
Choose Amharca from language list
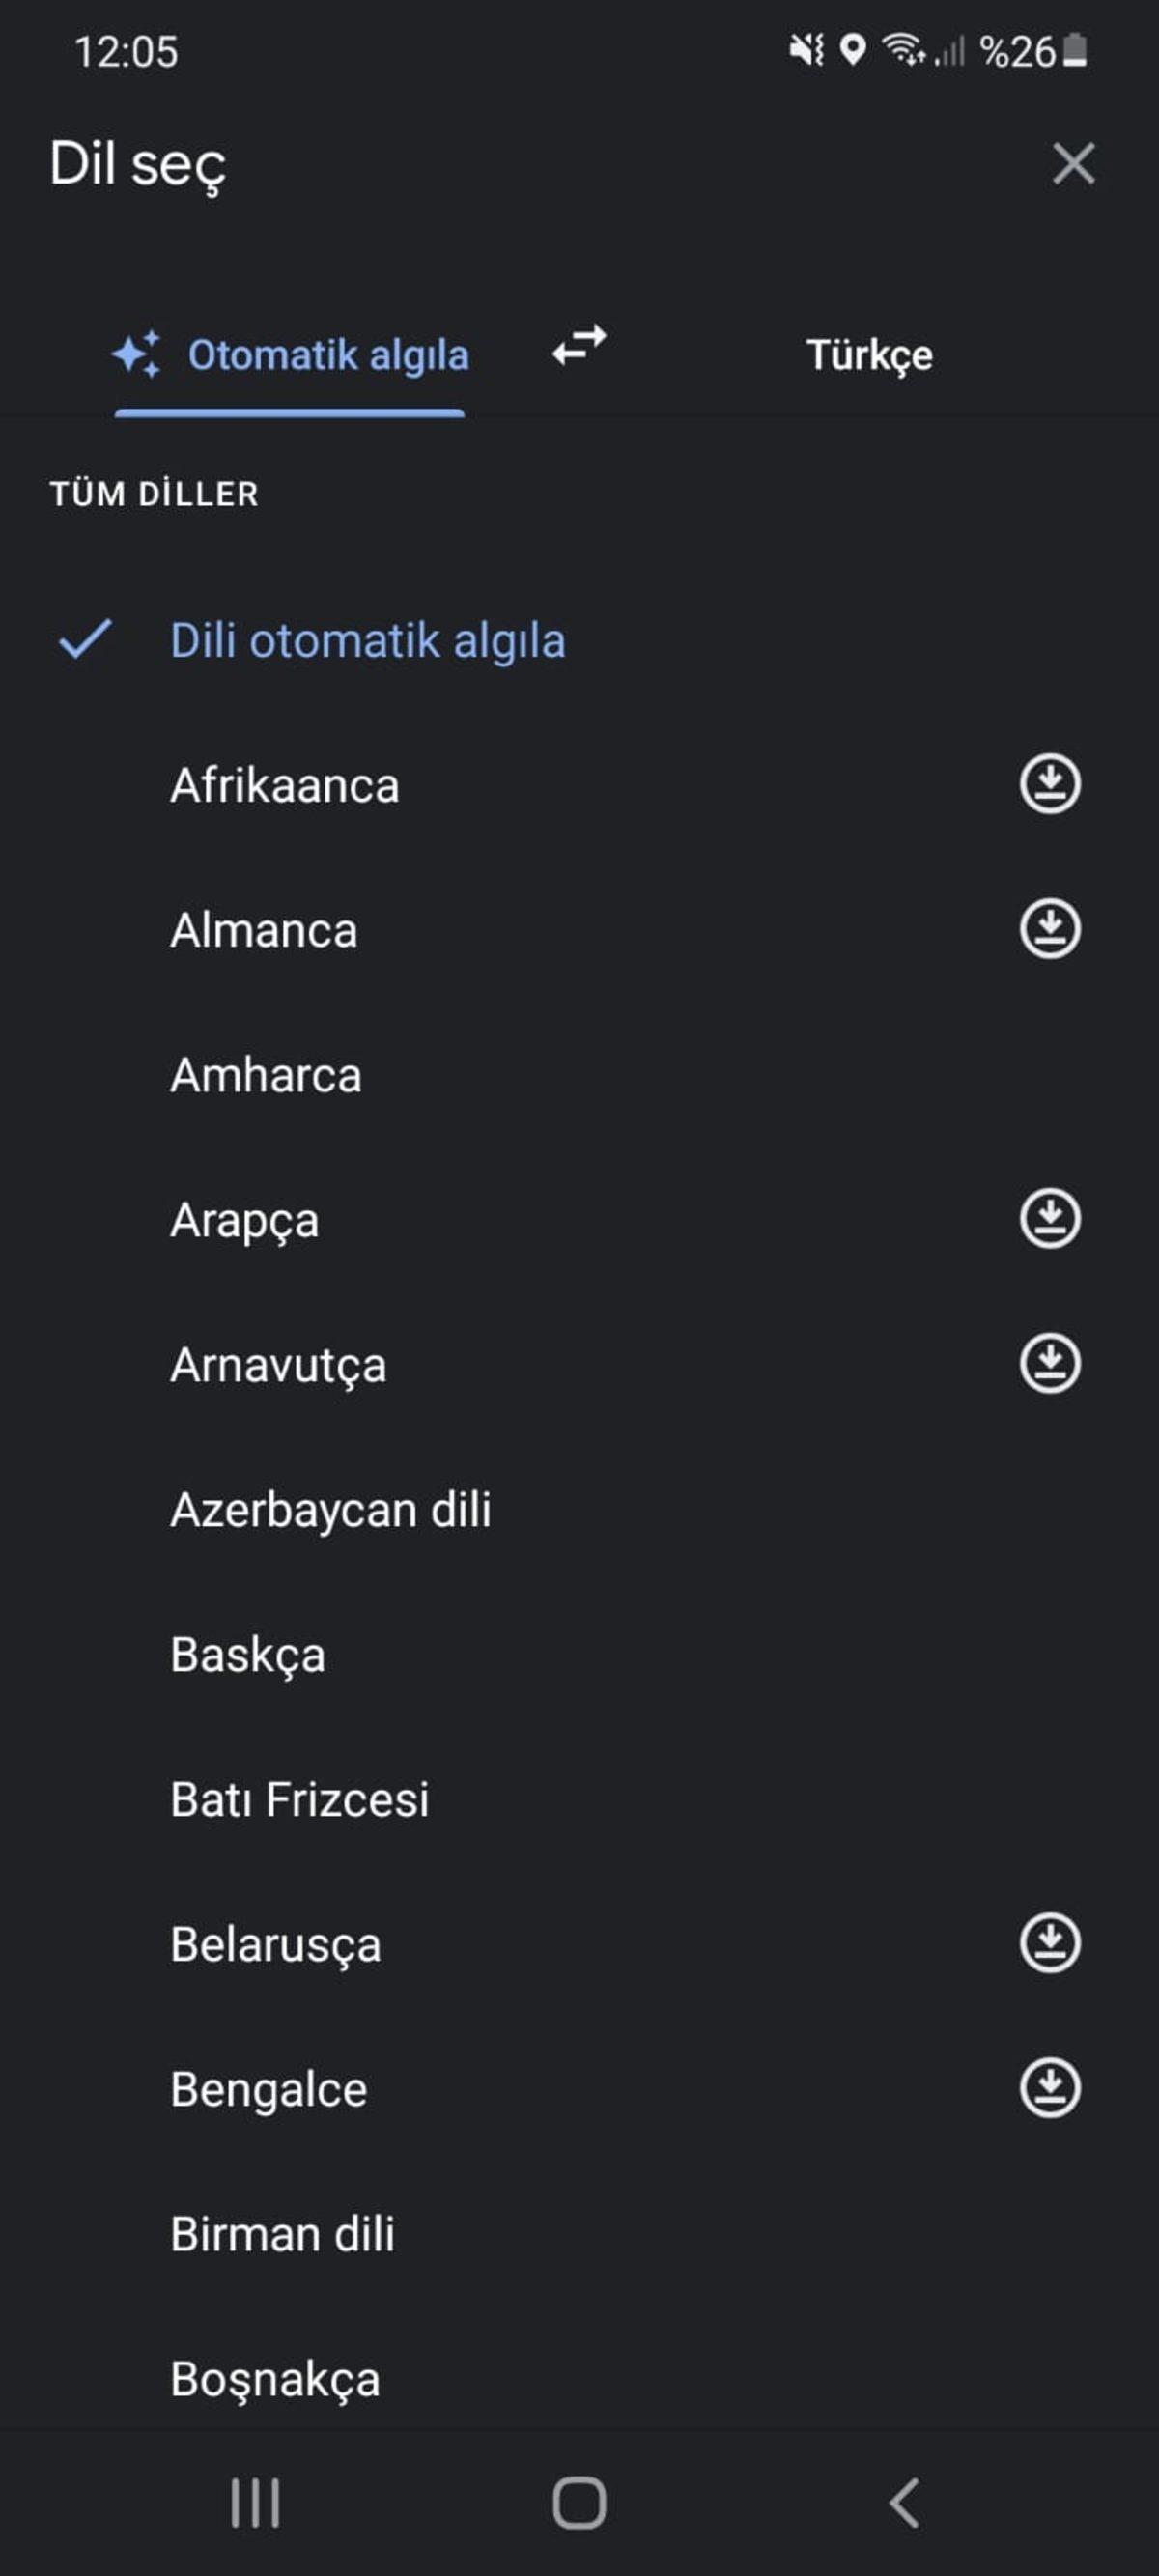(266, 1076)
